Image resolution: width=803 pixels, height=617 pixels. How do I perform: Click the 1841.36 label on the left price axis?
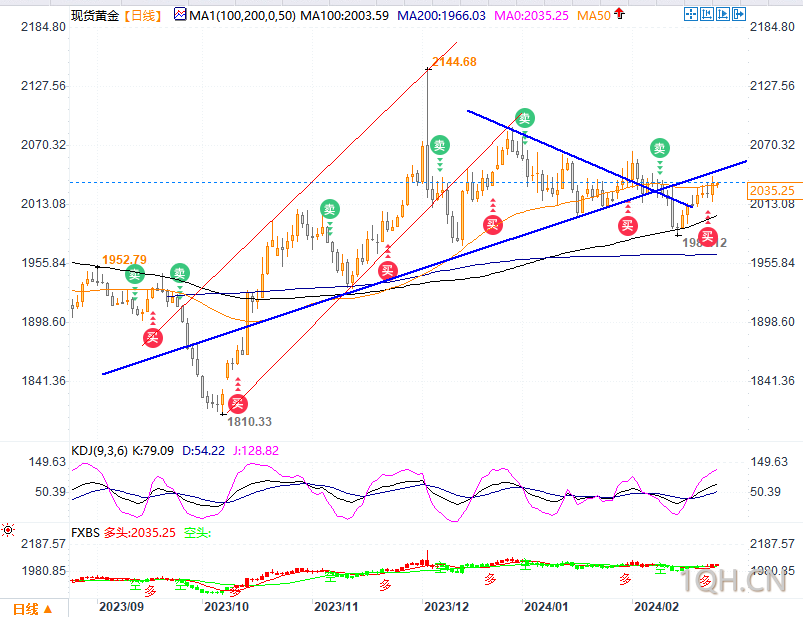point(44,380)
